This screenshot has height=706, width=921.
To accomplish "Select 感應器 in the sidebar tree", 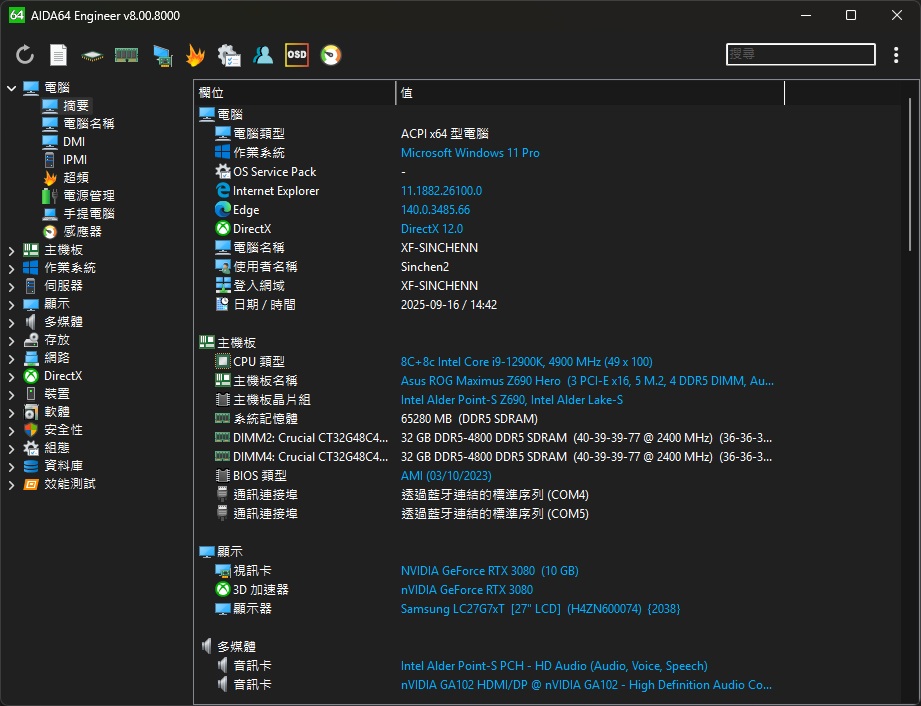I will 82,231.
